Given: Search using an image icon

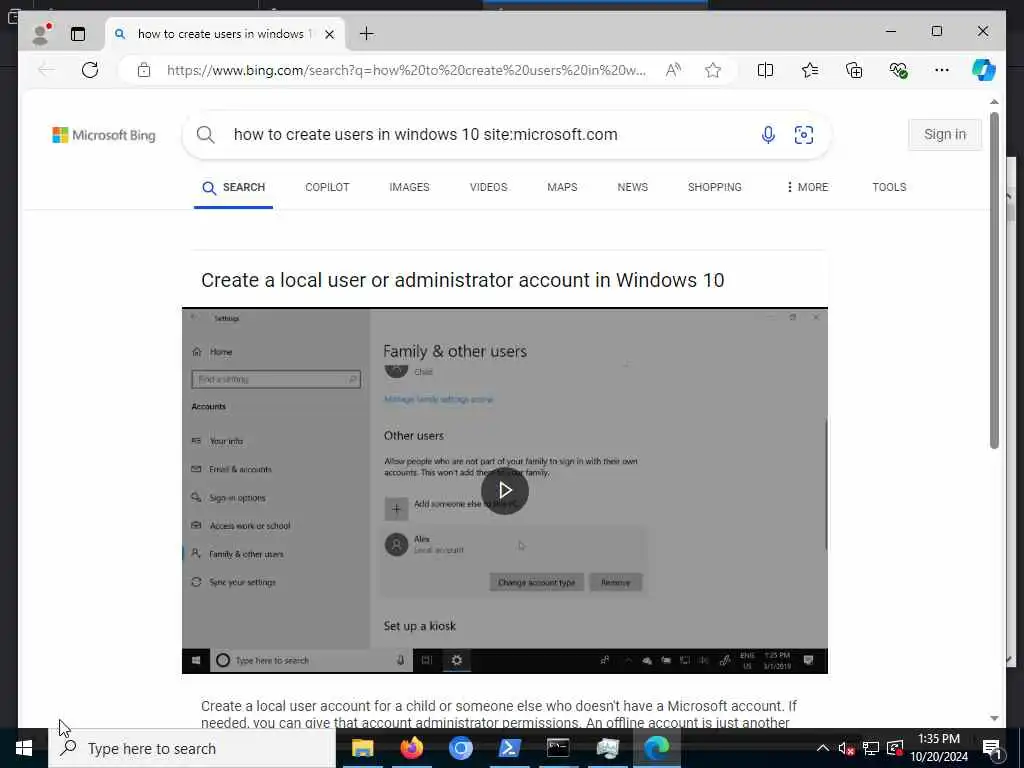Looking at the screenshot, I should [x=804, y=135].
